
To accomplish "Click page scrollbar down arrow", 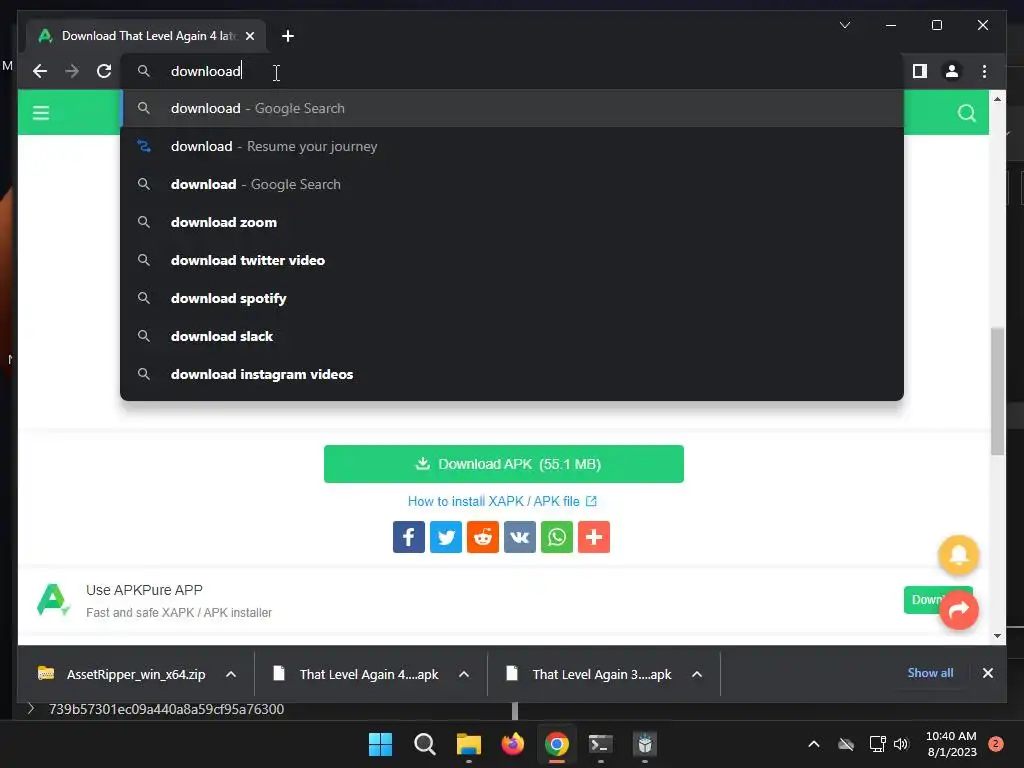I will click(997, 635).
